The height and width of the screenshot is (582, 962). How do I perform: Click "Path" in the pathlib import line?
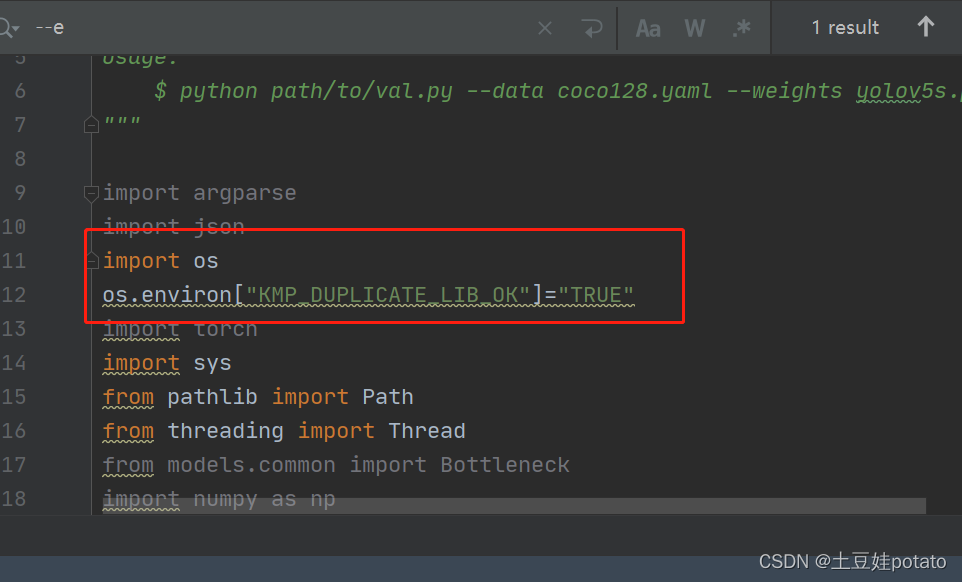click(388, 397)
